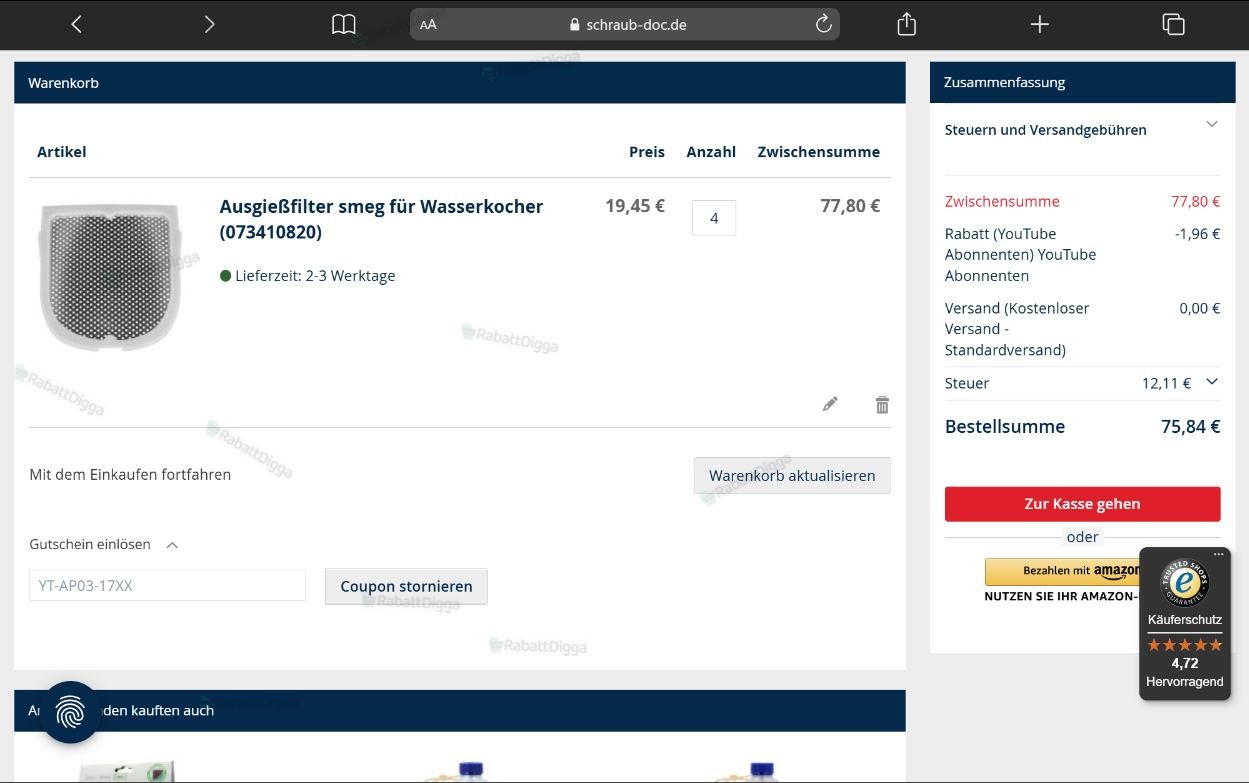This screenshot has width=1249, height=783.
Task: Click the coupon code field YT-AP03-17XX
Action: click(x=167, y=585)
